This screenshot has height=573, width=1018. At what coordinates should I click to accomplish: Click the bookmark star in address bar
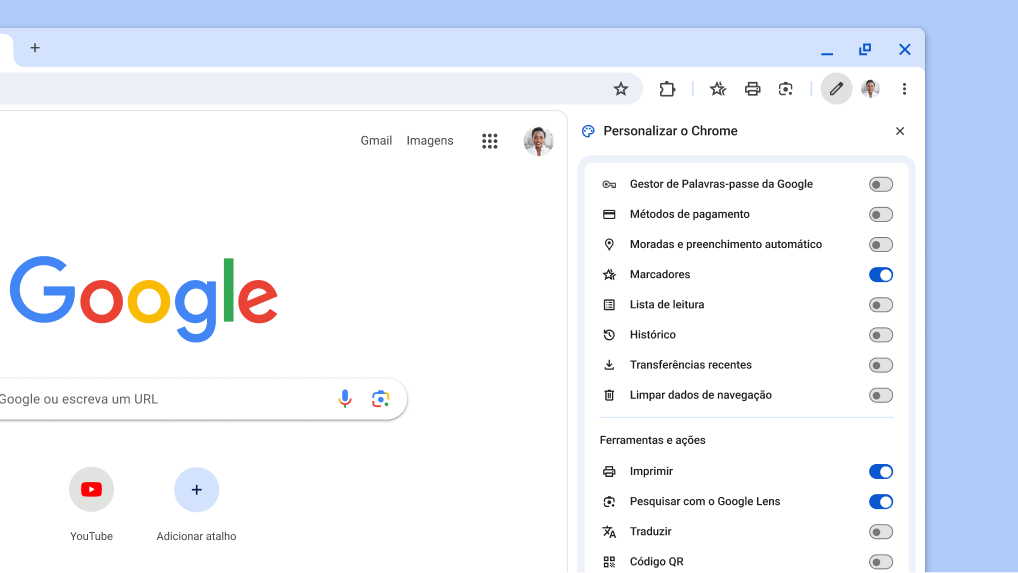621,89
